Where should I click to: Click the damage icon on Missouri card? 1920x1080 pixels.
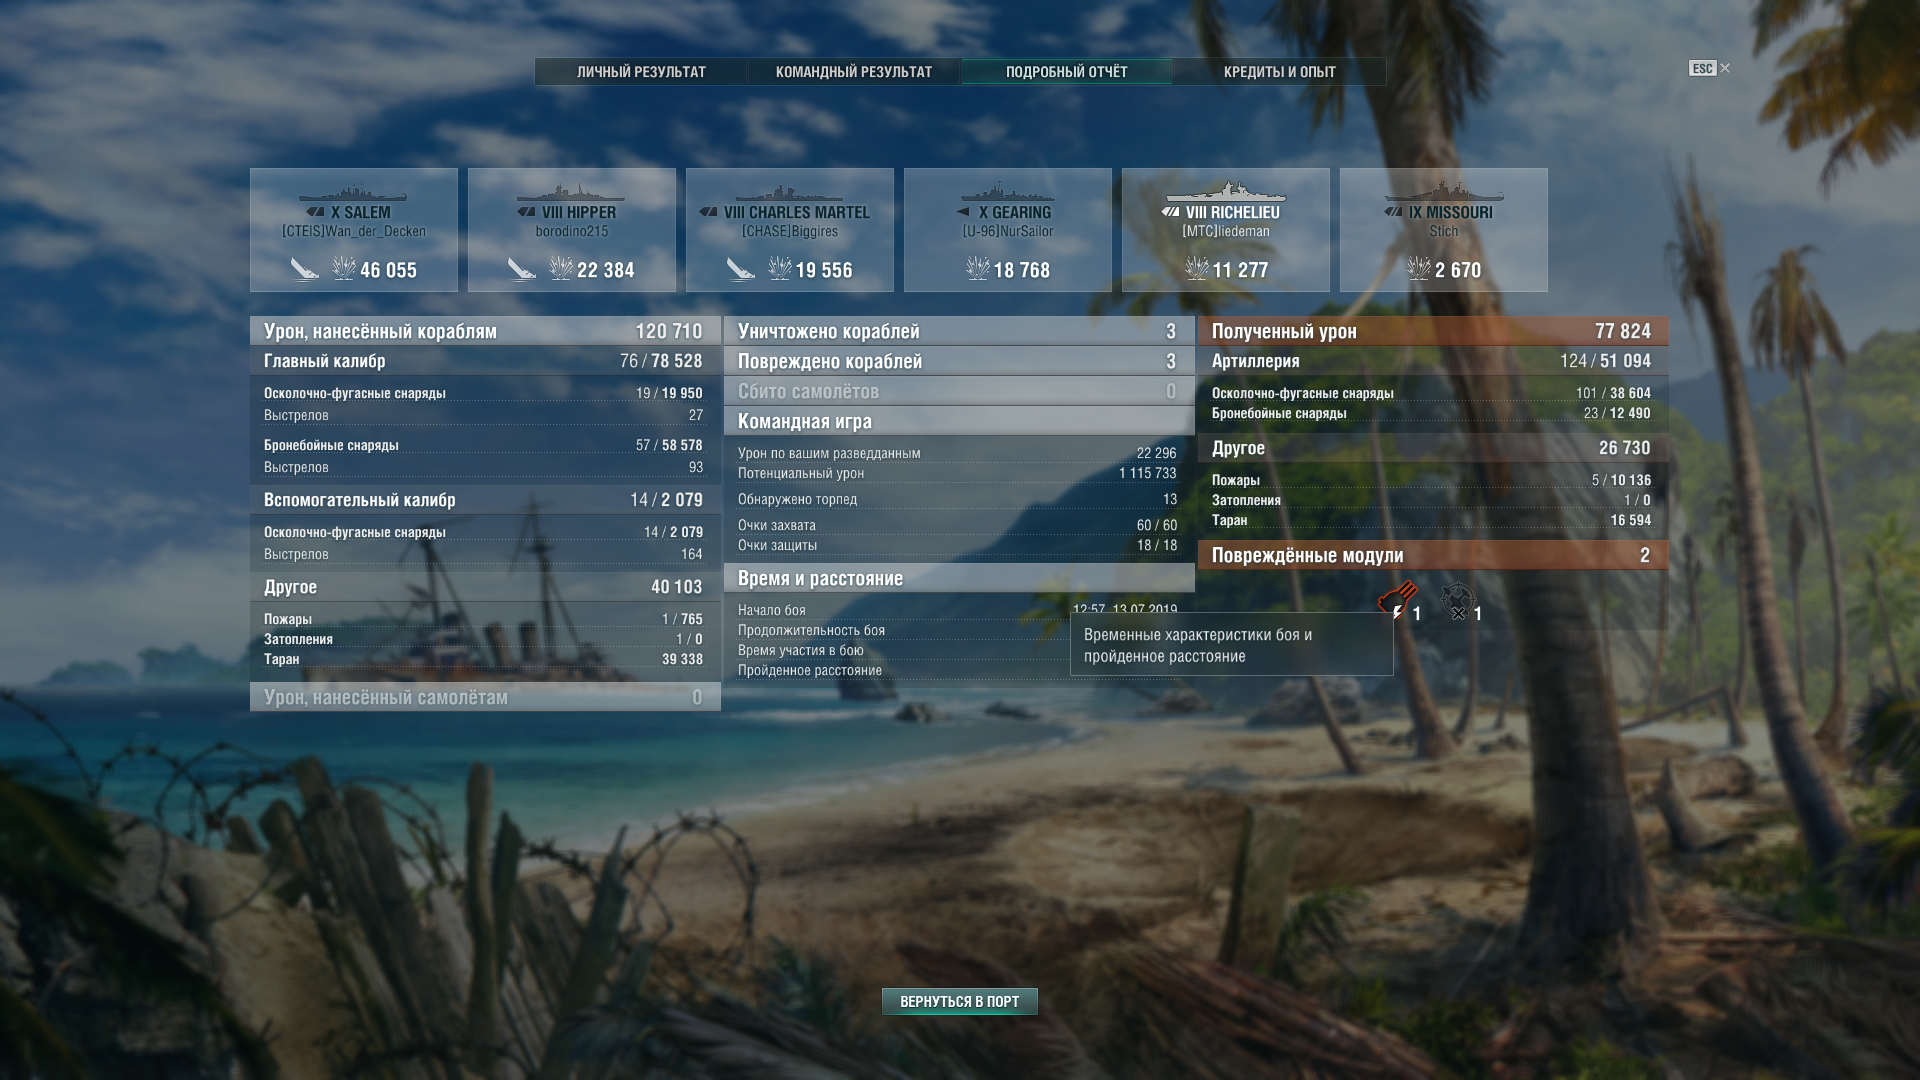click(1418, 268)
